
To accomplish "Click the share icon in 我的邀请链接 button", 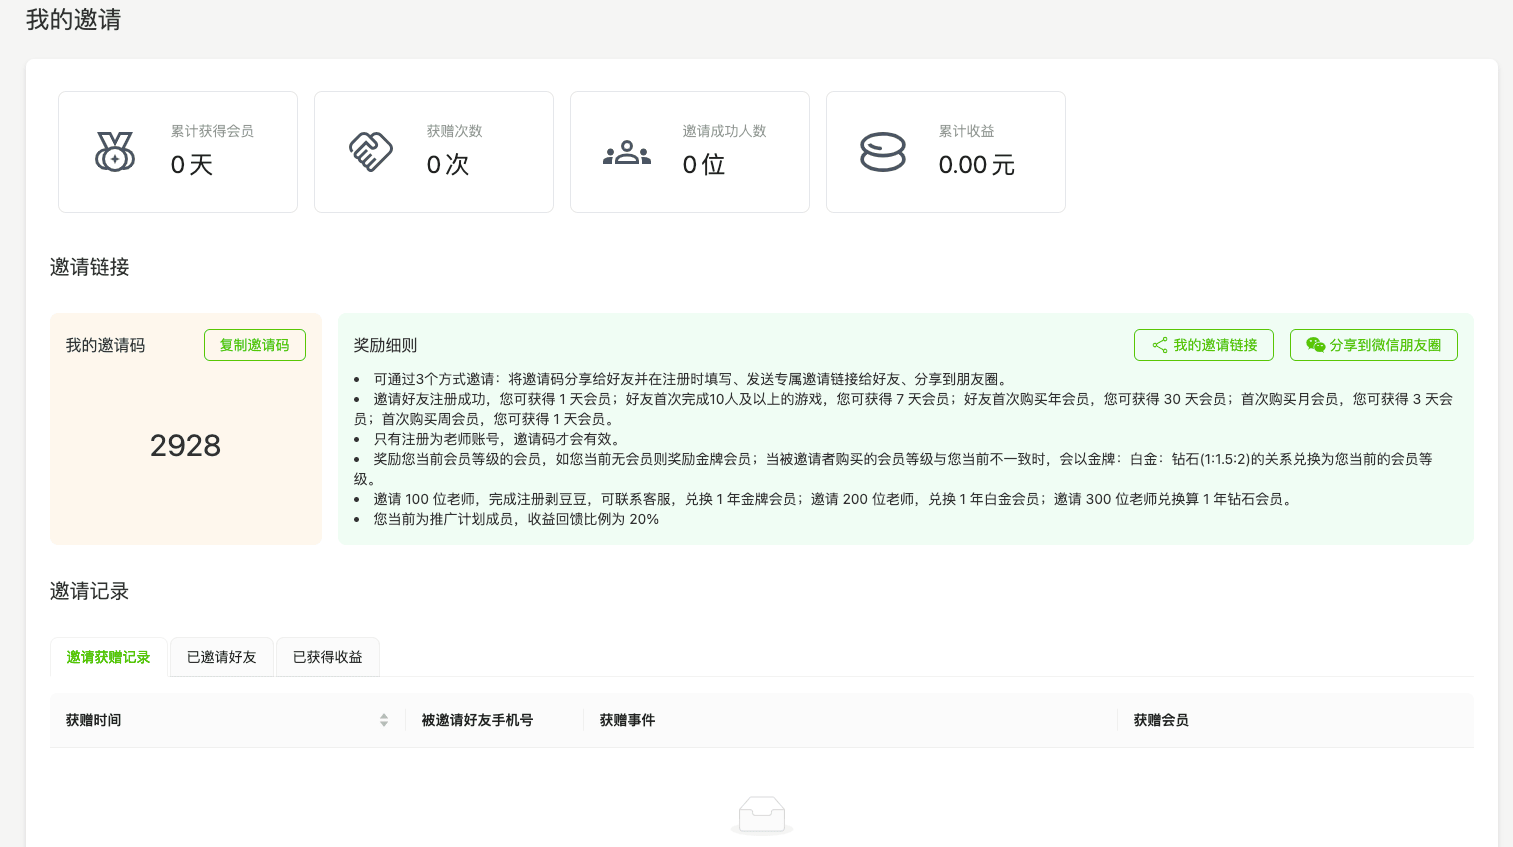I will (1160, 345).
